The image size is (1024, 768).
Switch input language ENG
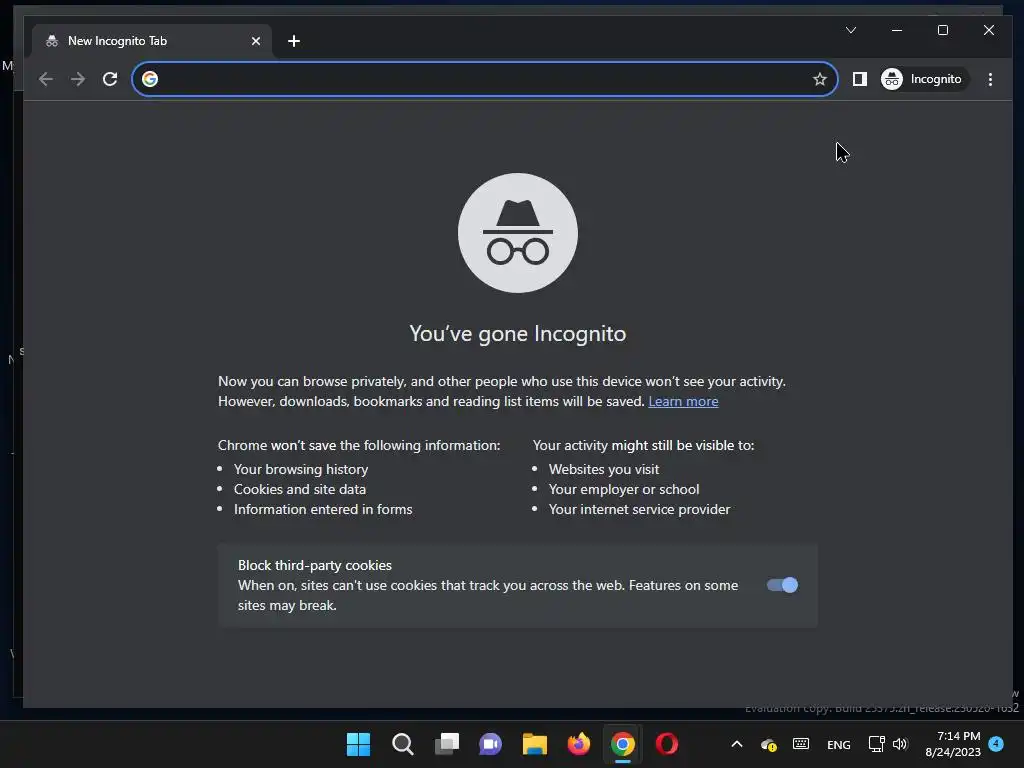click(839, 744)
